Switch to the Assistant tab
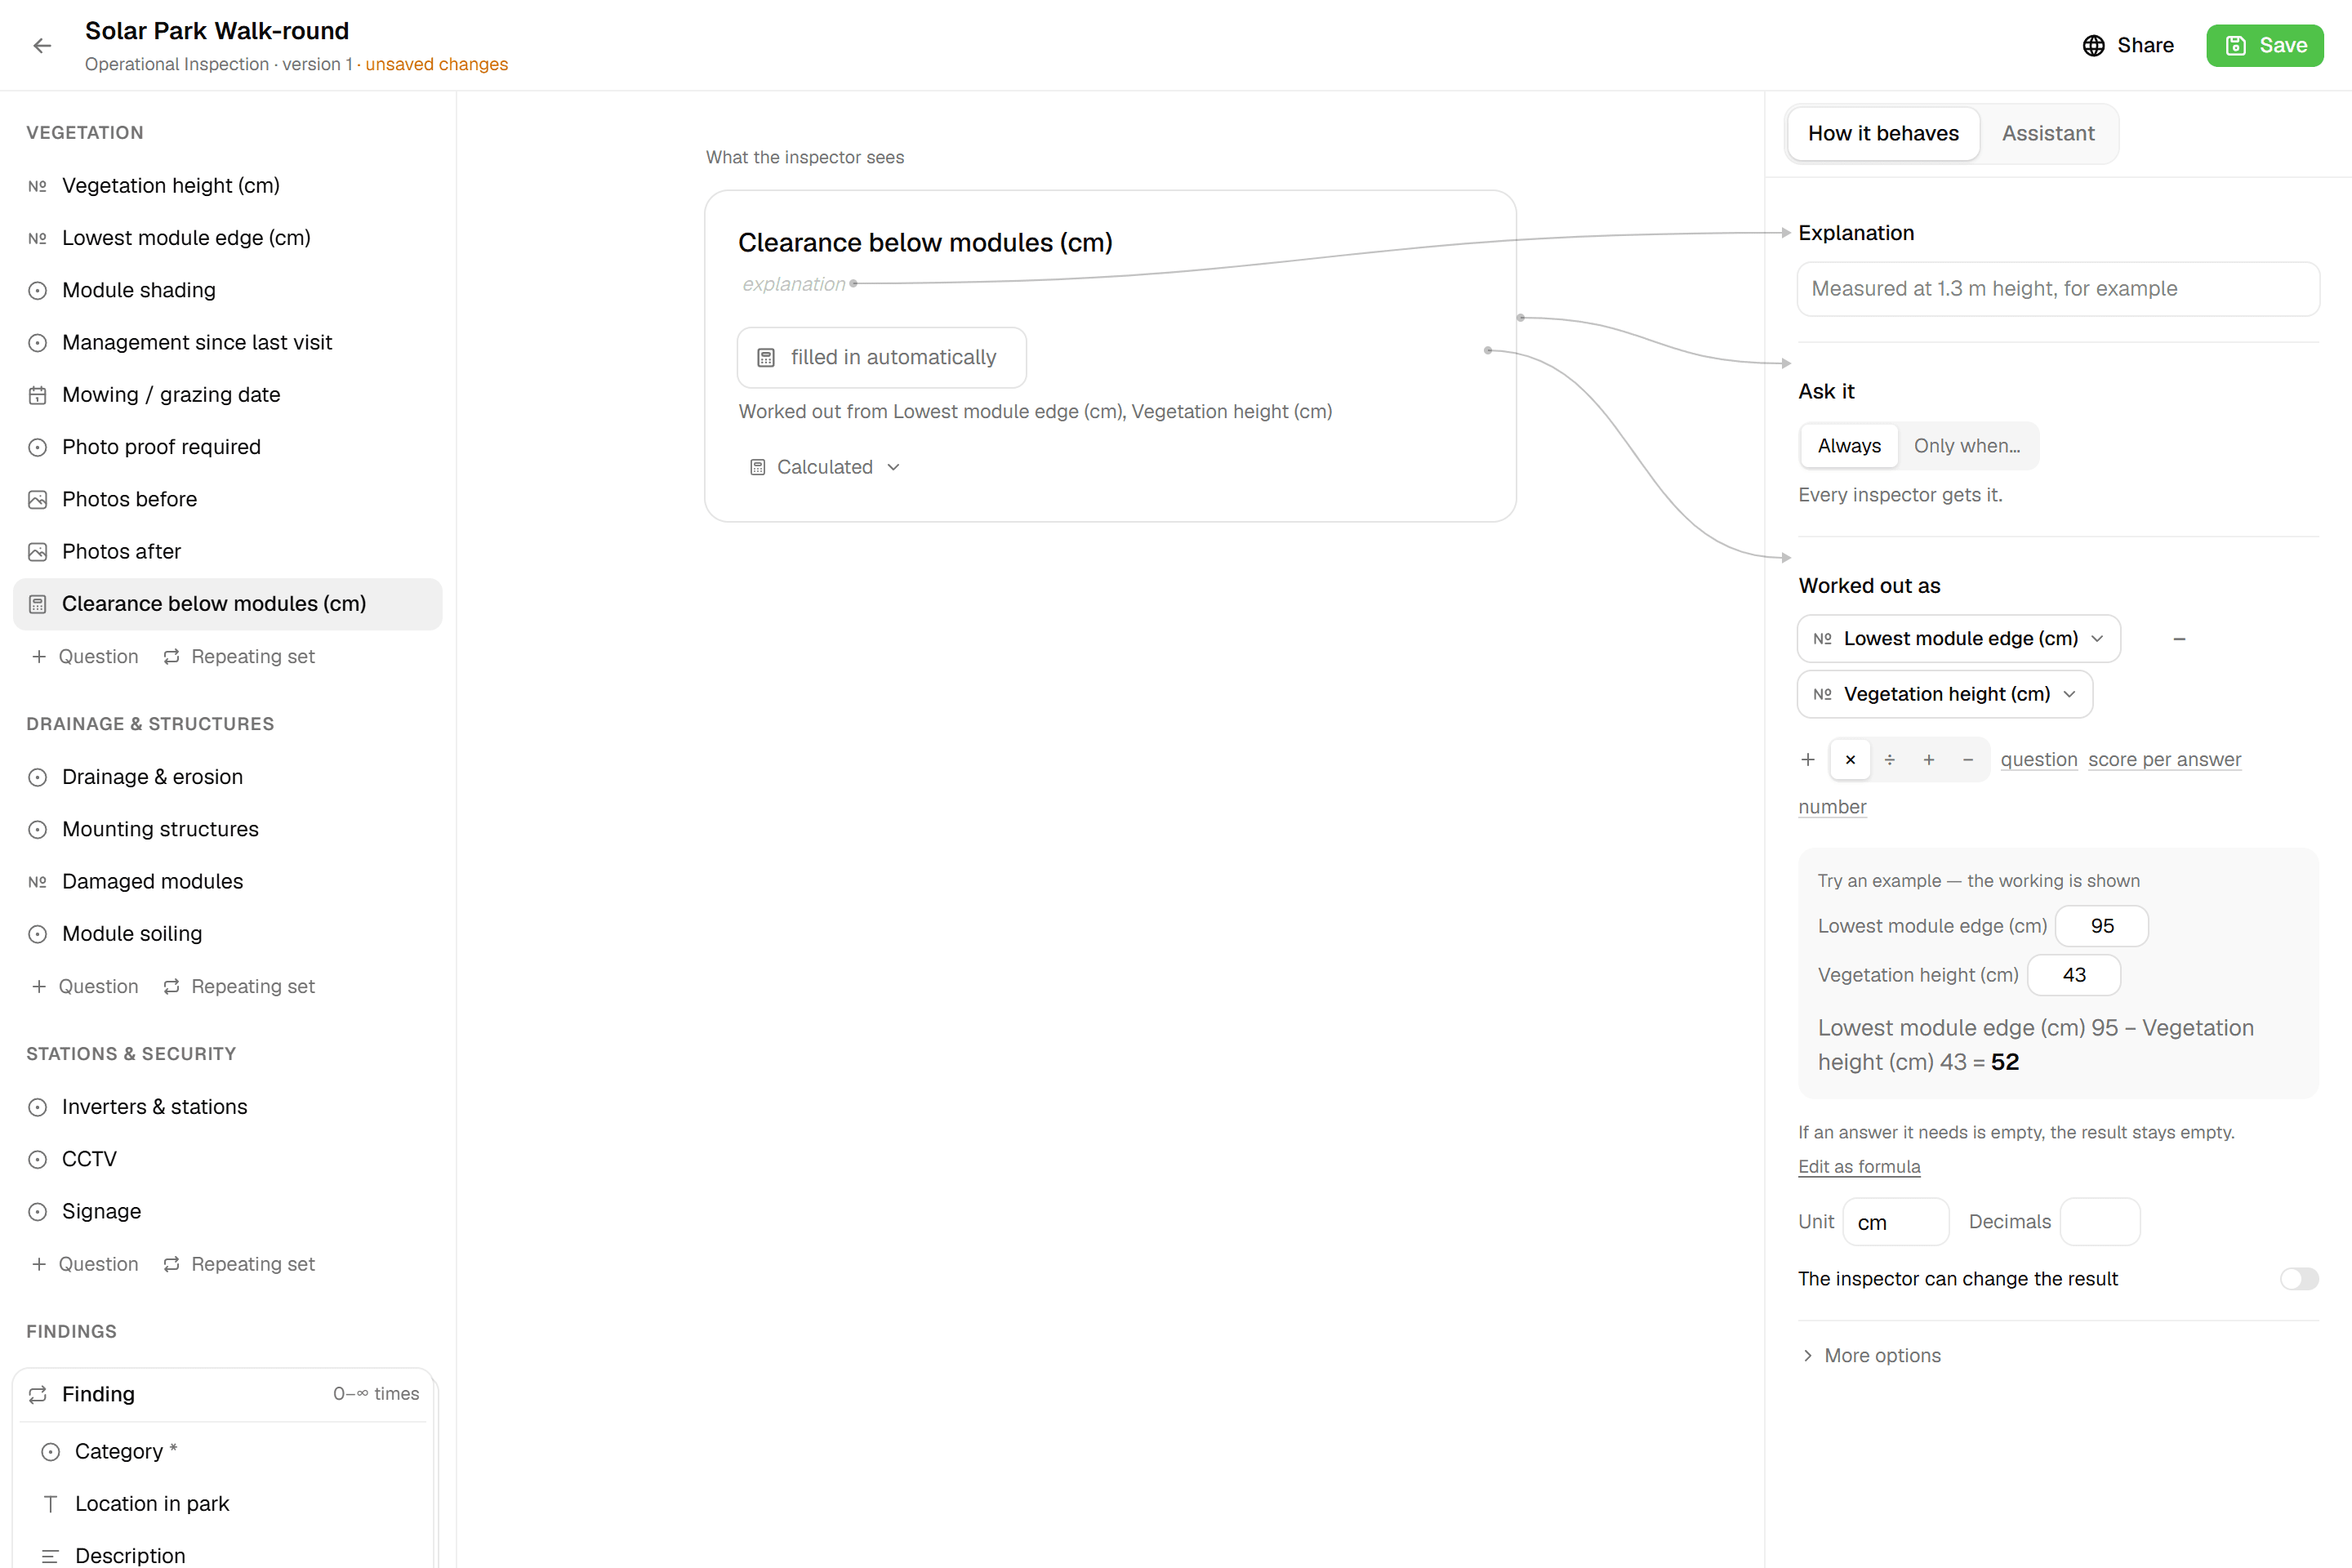Screen dimensions: 2352x1568 coord(2047,133)
